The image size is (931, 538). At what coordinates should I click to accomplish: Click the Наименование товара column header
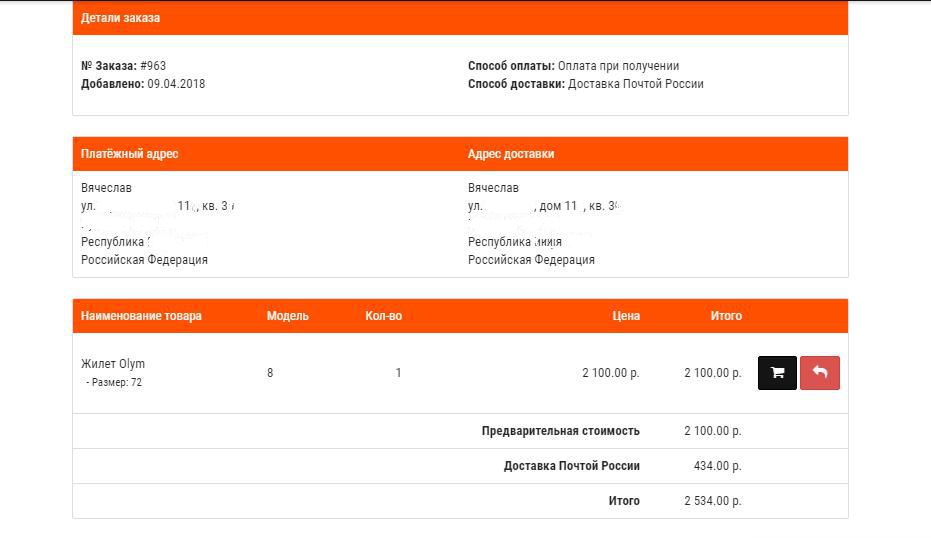(x=141, y=316)
